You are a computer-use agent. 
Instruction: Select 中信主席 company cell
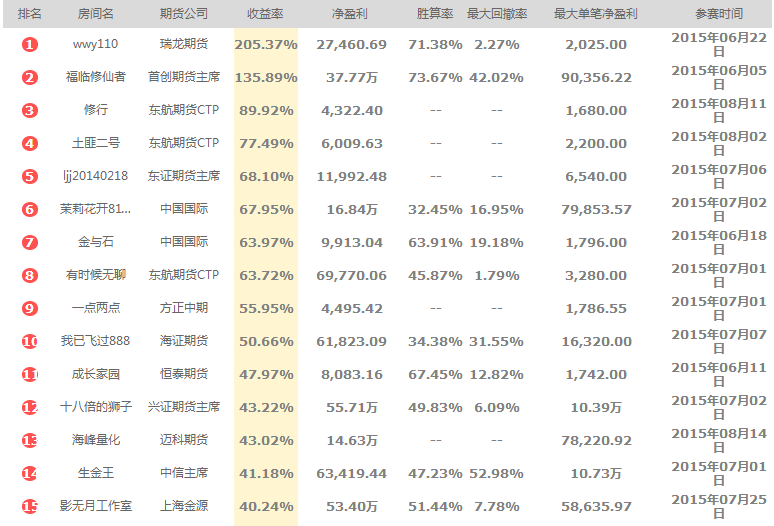pyautogui.click(x=184, y=473)
